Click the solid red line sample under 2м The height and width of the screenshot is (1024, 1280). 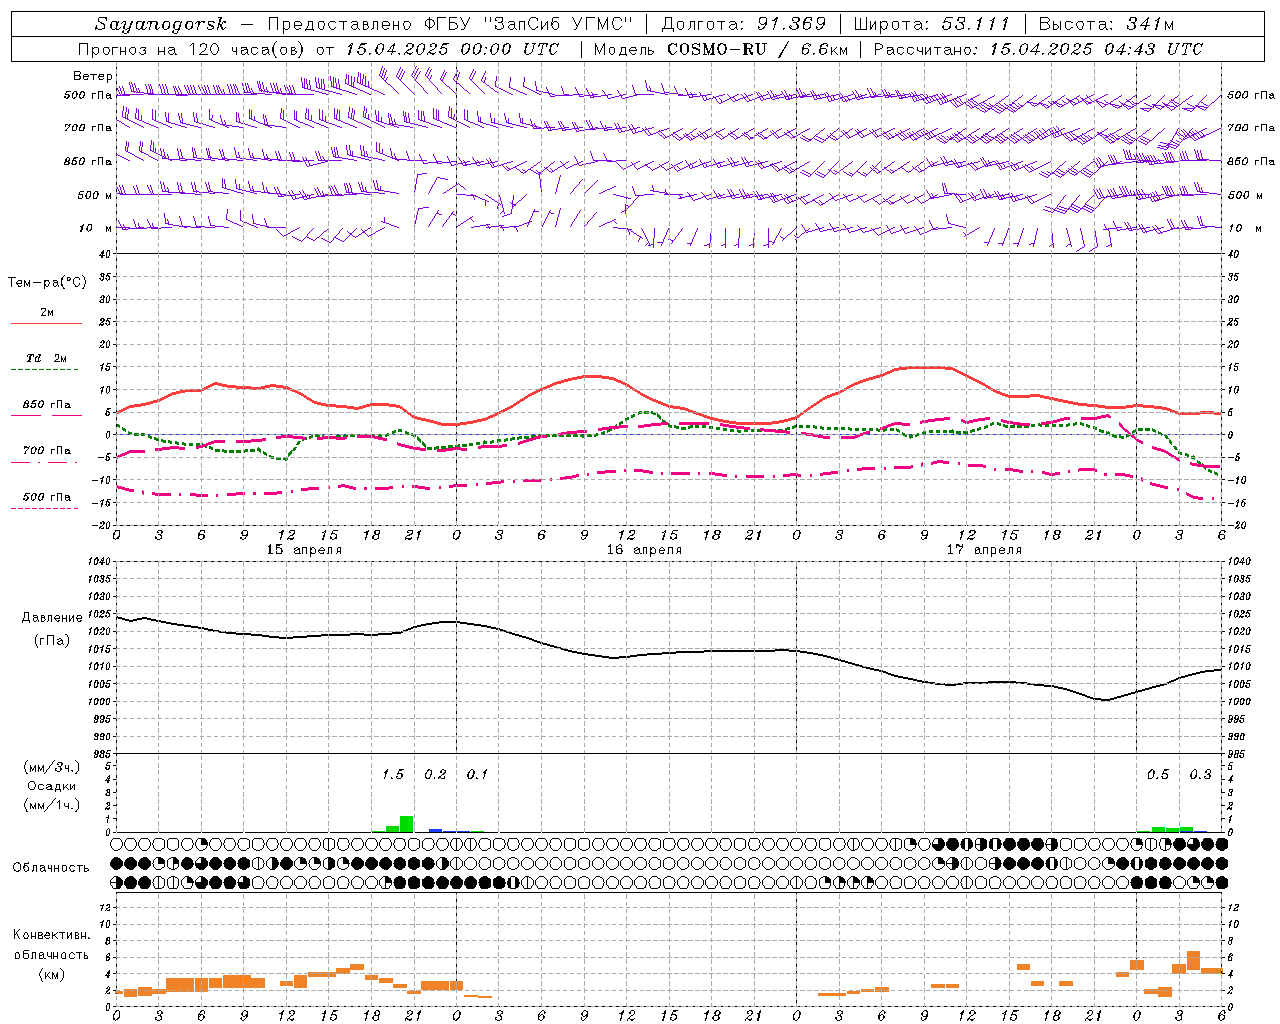(47, 324)
